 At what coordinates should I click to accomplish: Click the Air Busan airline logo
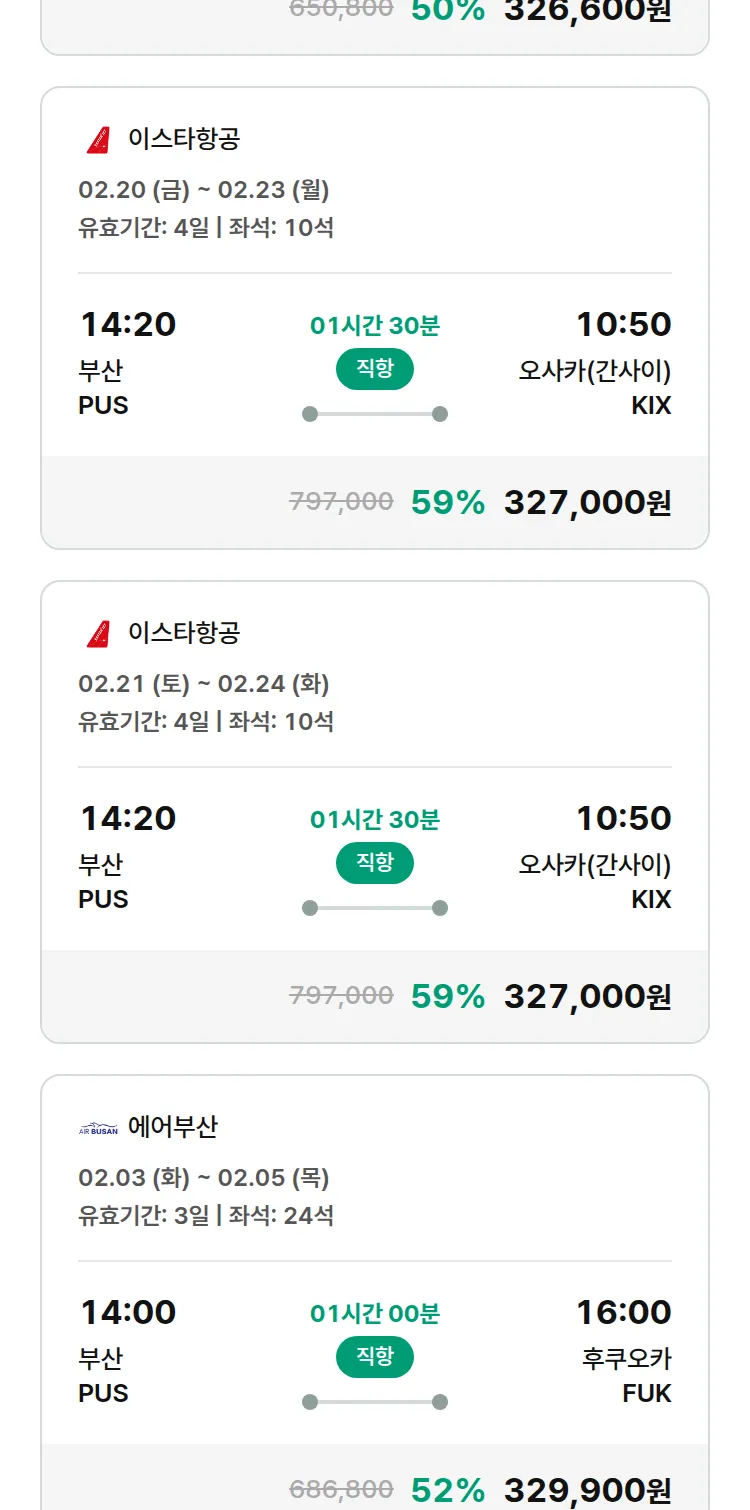point(98,1129)
